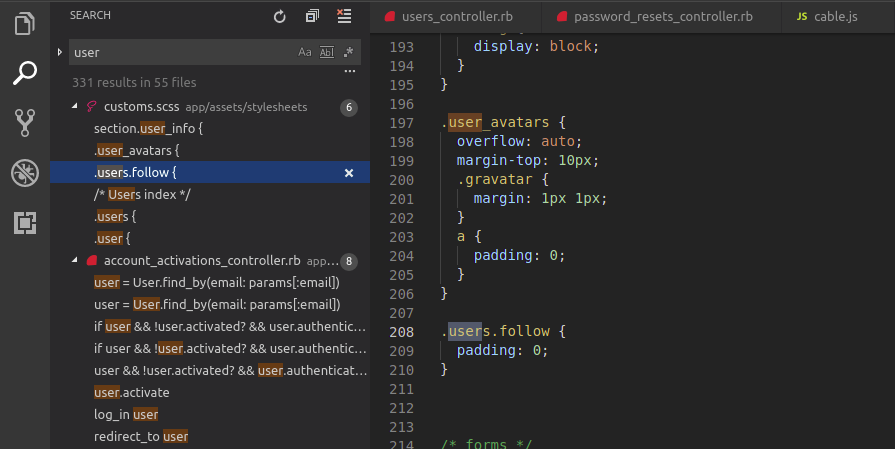Open the Source Control view
895x449 pixels.
[x=25, y=123]
